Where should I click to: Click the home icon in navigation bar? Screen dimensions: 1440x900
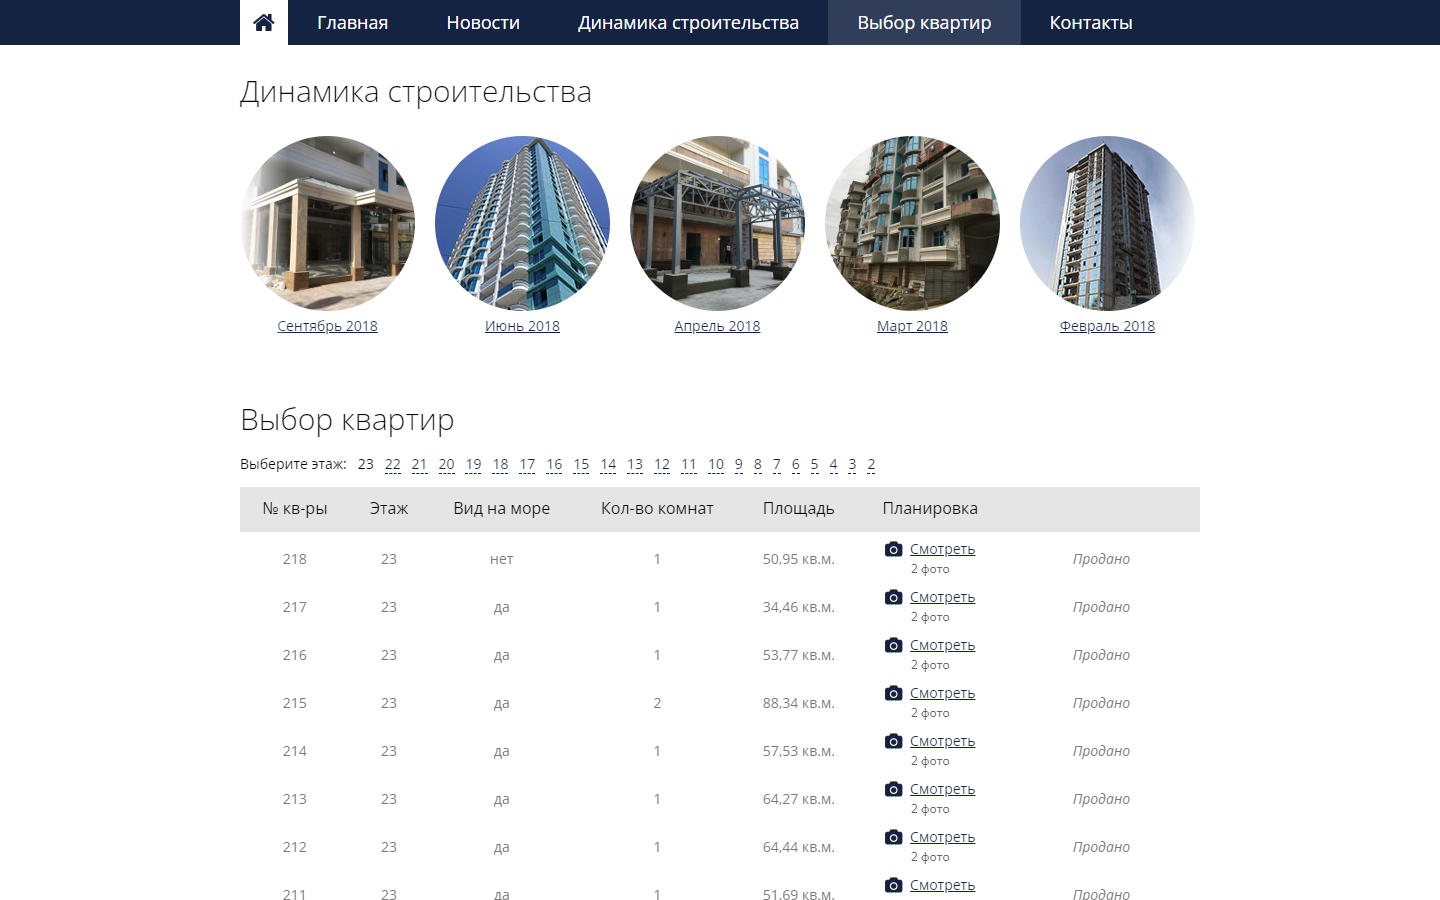[263, 22]
